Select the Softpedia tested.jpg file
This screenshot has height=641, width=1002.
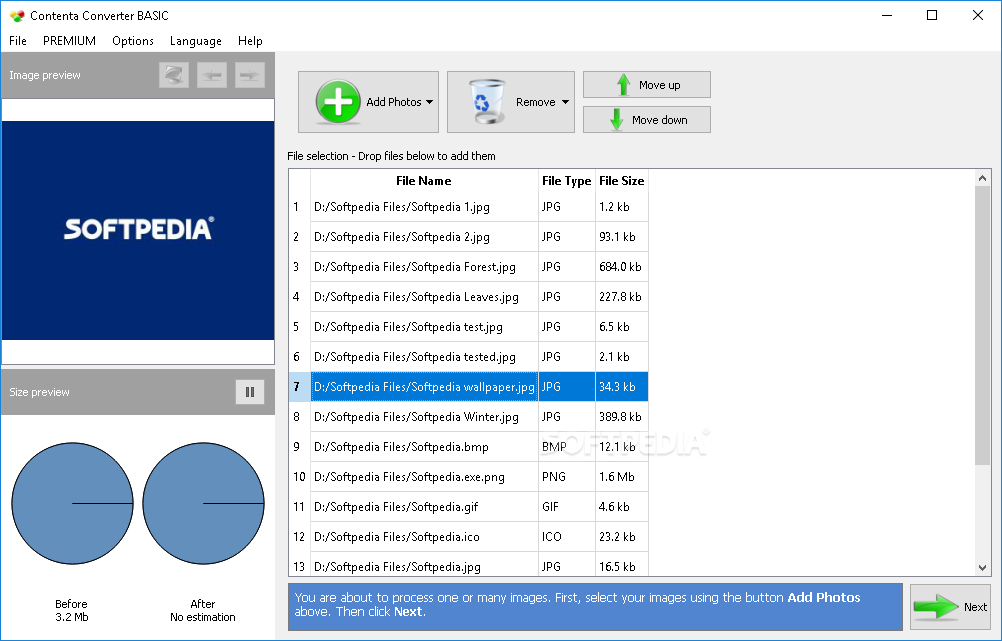[x=424, y=357]
